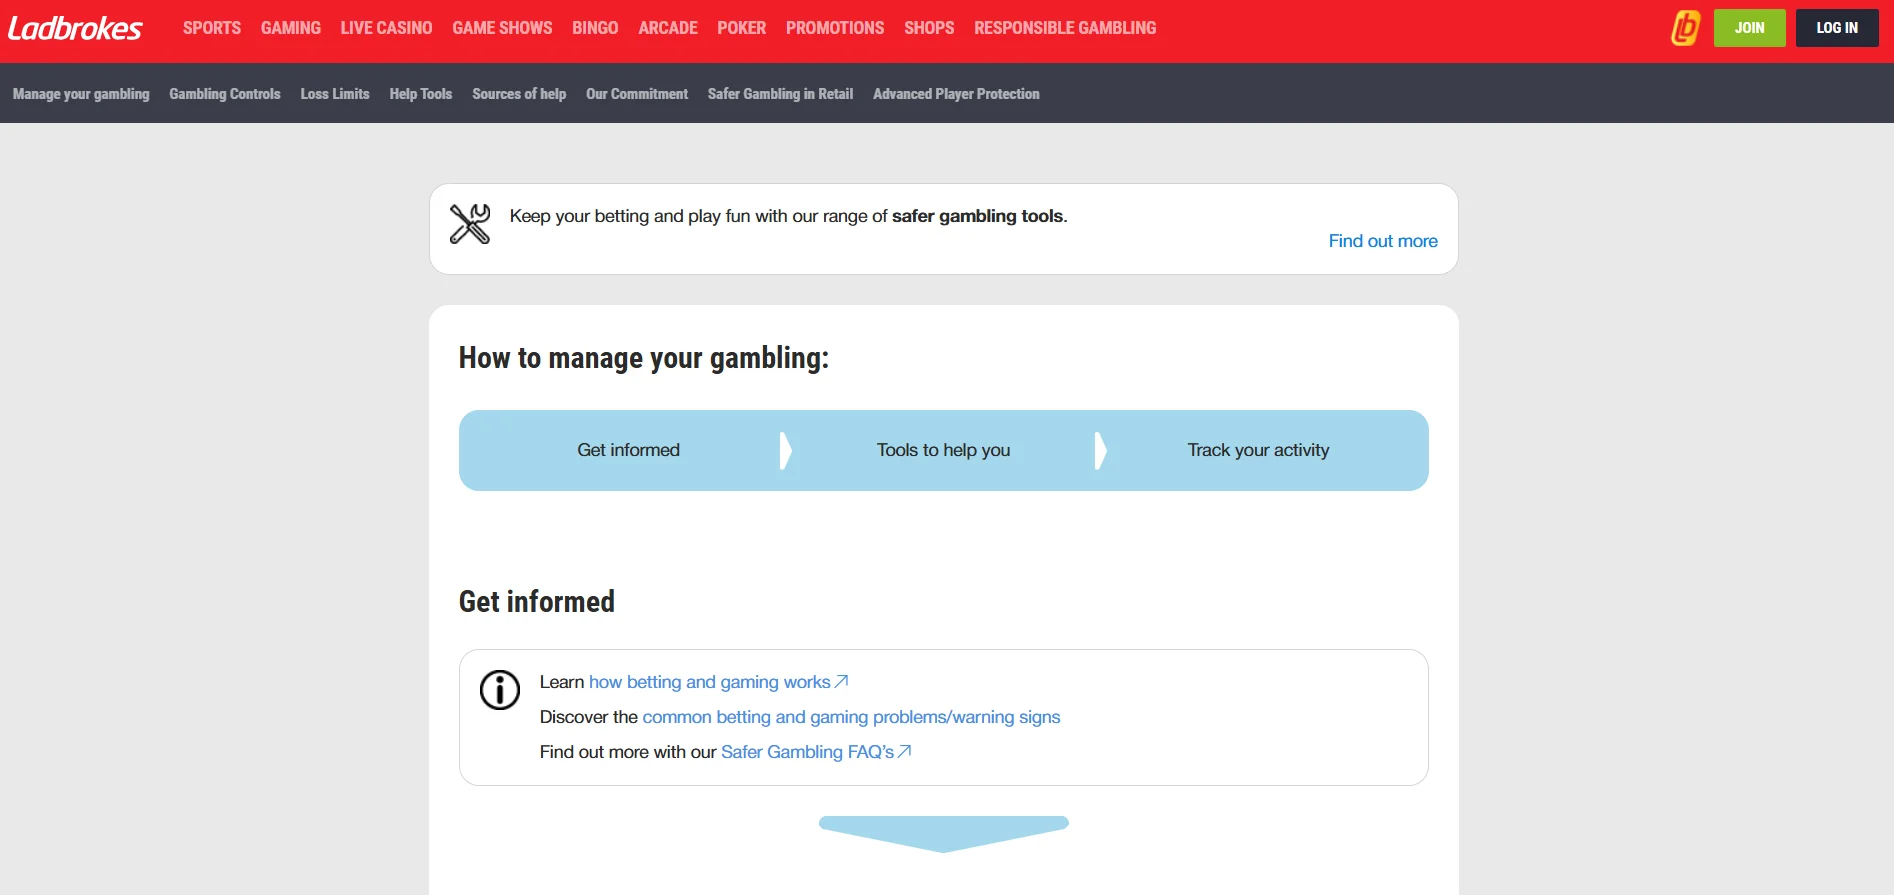Go to 'Safer Gambling in Retail'
The height and width of the screenshot is (895, 1894).
(780, 94)
